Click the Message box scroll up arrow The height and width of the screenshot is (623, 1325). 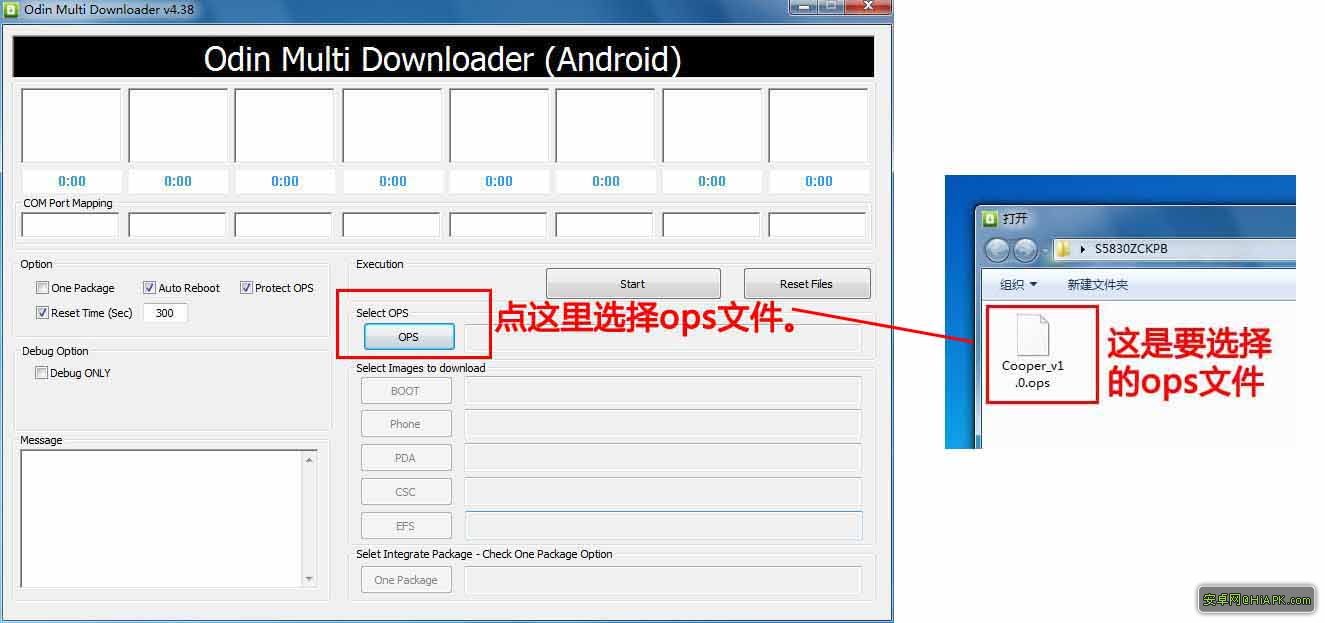pos(309,459)
